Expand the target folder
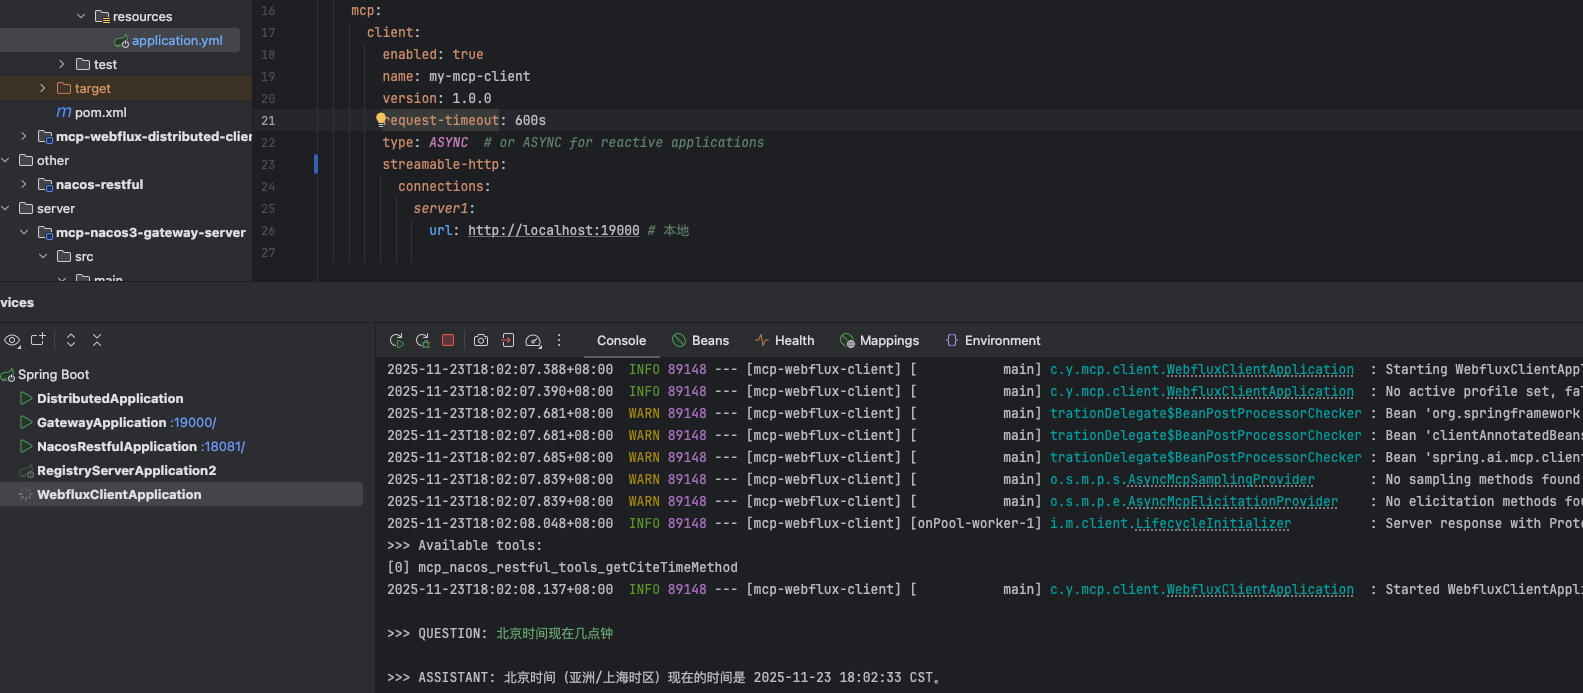This screenshot has height=693, width=1583. tap(42, 88)
